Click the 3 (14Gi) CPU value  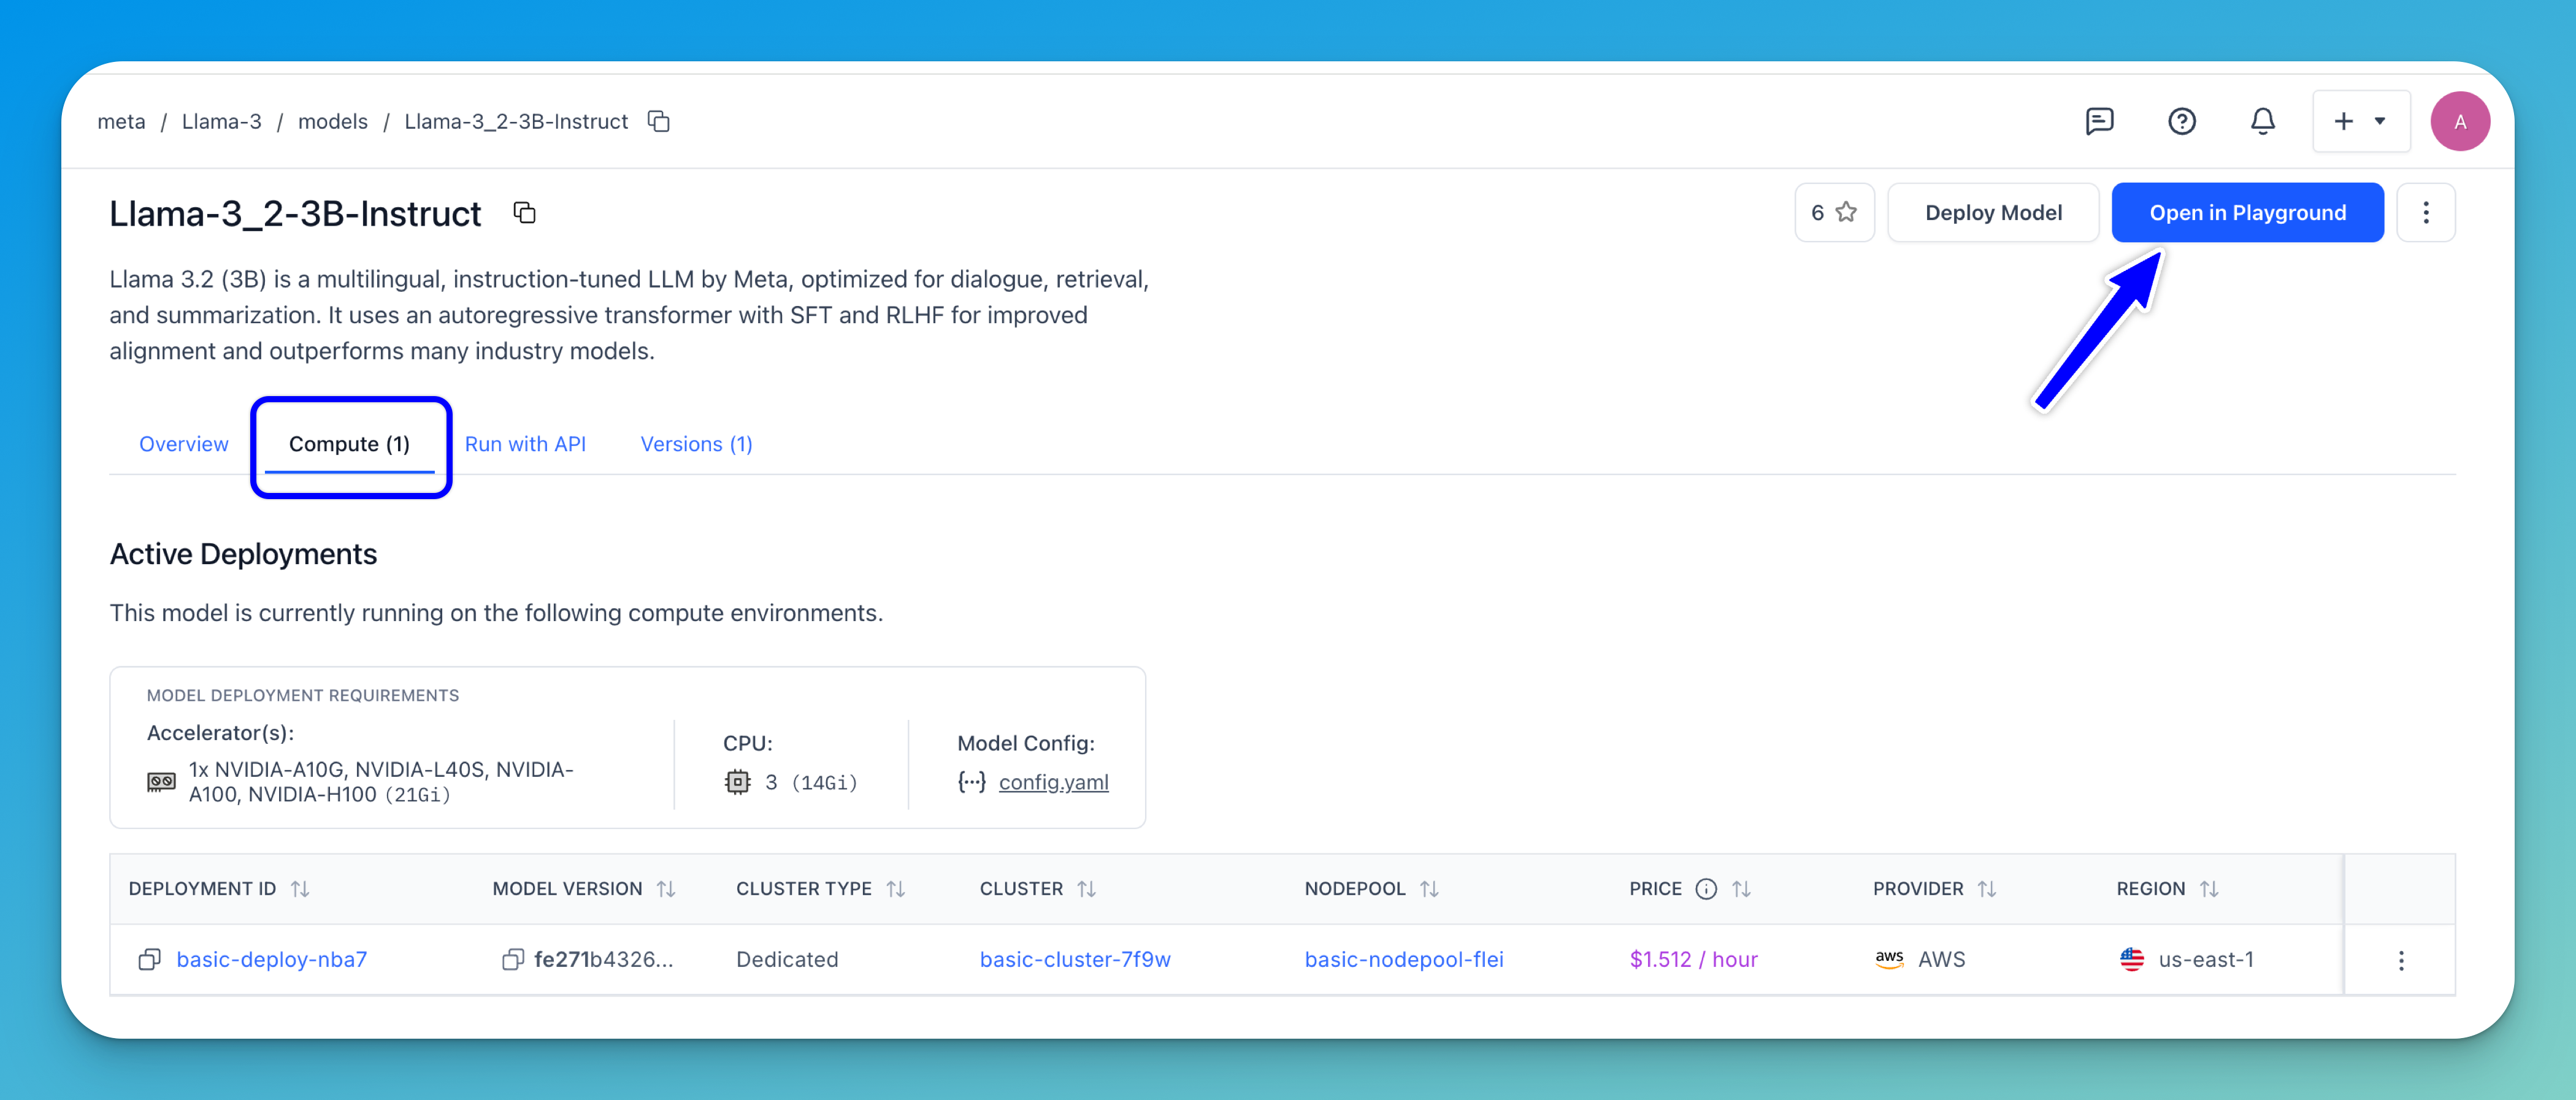coord(811,782)
